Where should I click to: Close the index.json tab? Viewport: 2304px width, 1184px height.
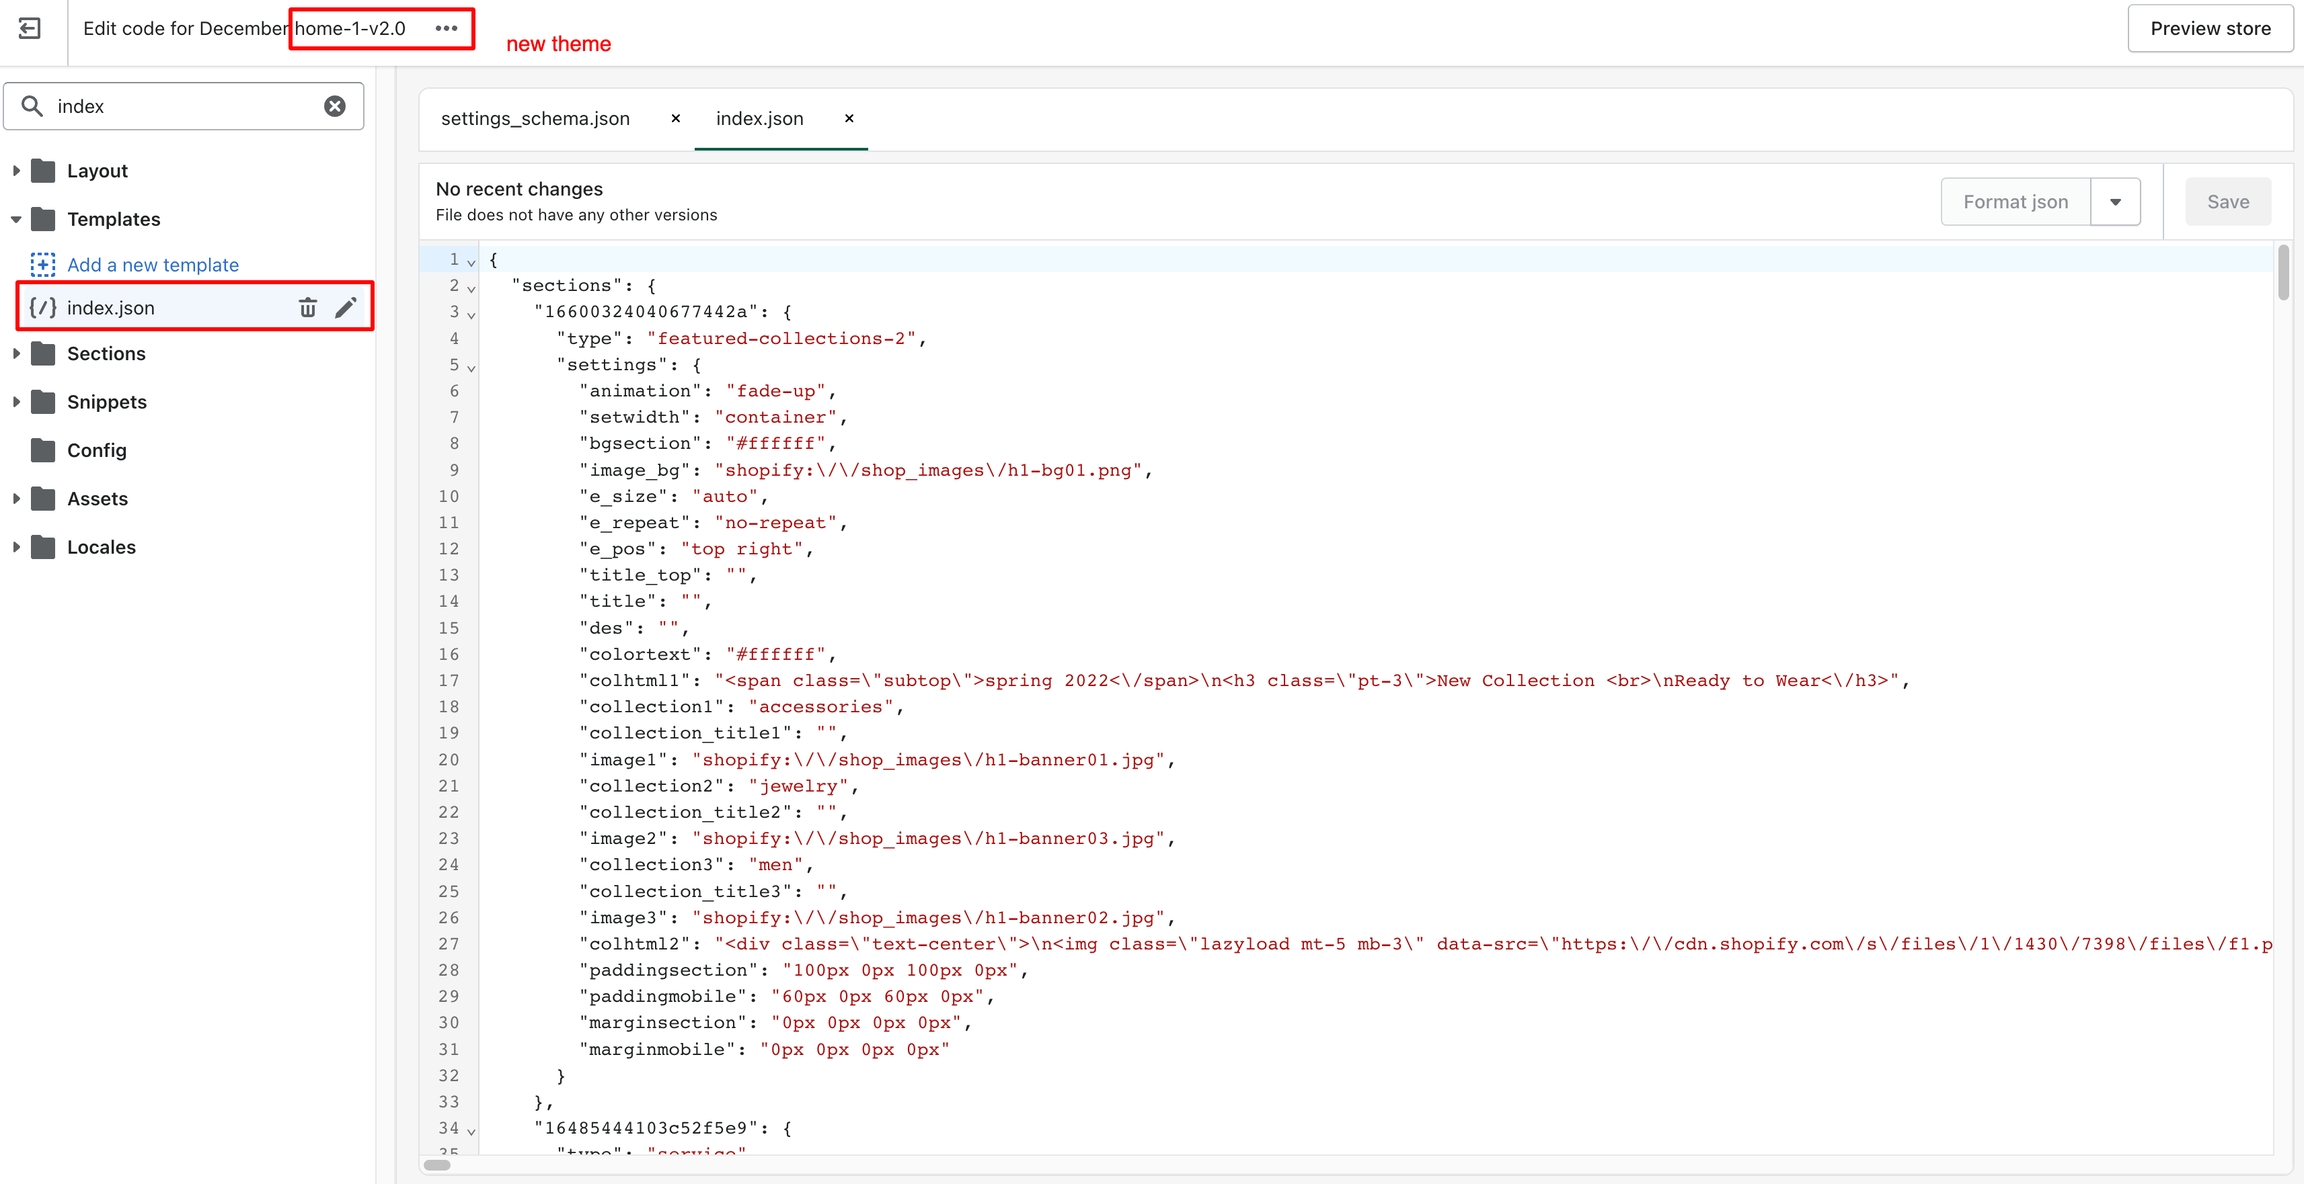click(x=849, y=118)
